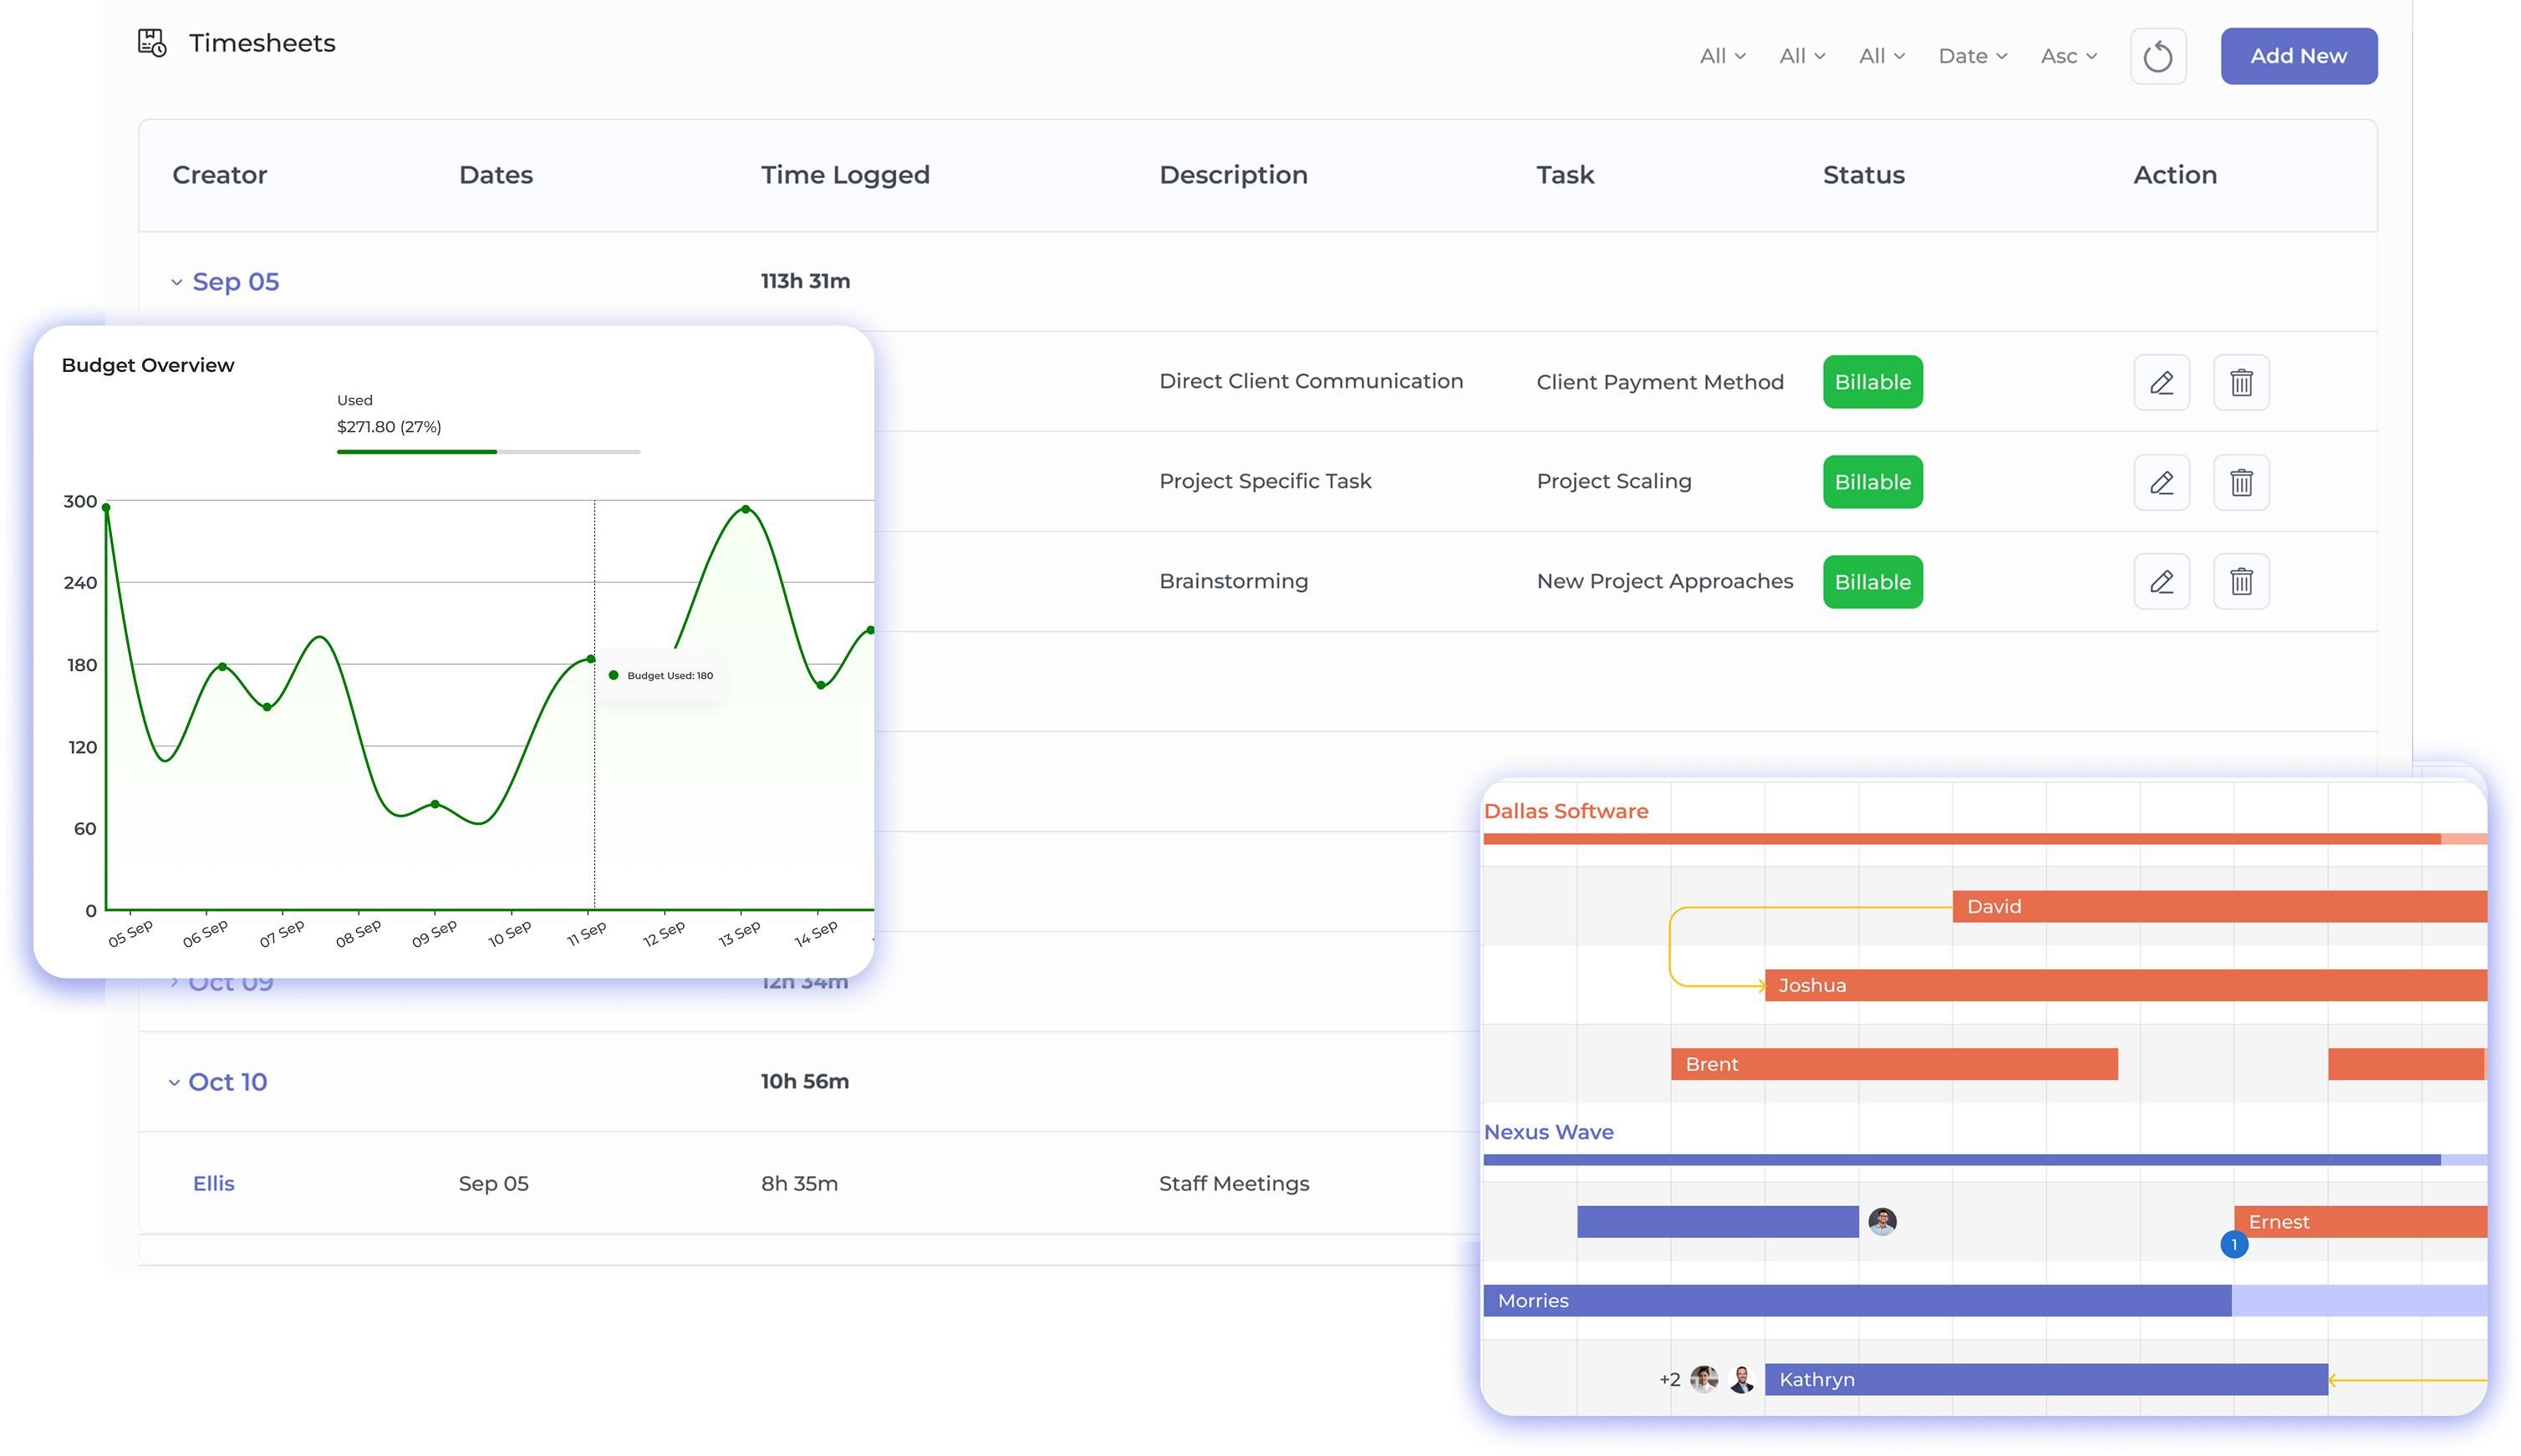Viewport: 2521px width, 1456px height.
Task: Click the refresh circular arrow icon
Action: pos(2157,56)
